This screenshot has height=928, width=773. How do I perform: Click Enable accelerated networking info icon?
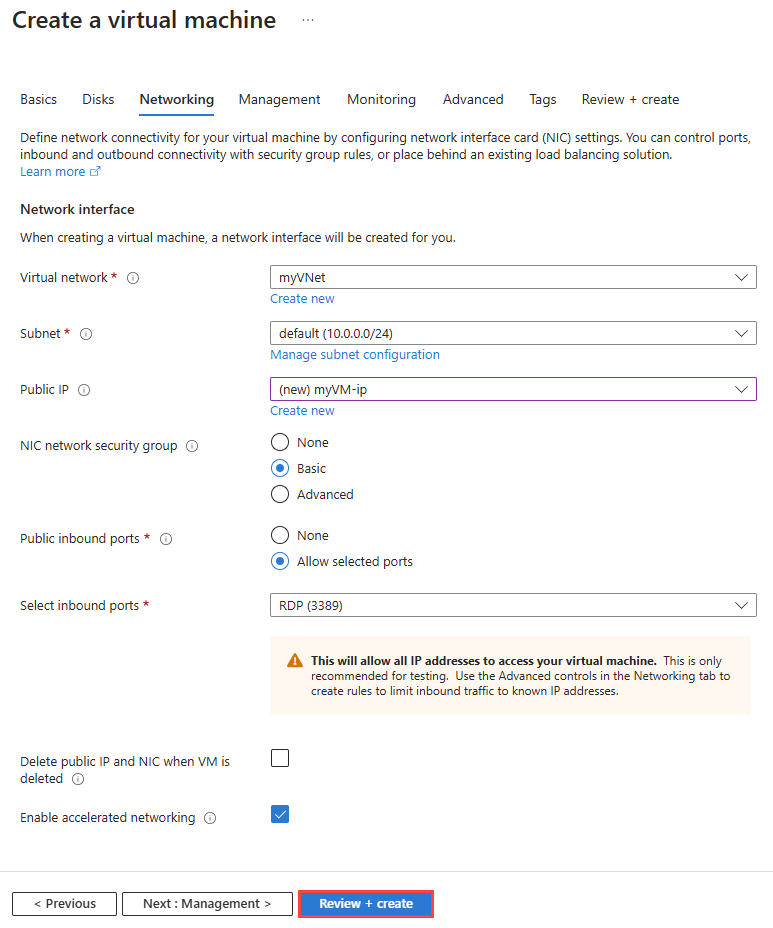pyautogui.click(x=210, y=818)
